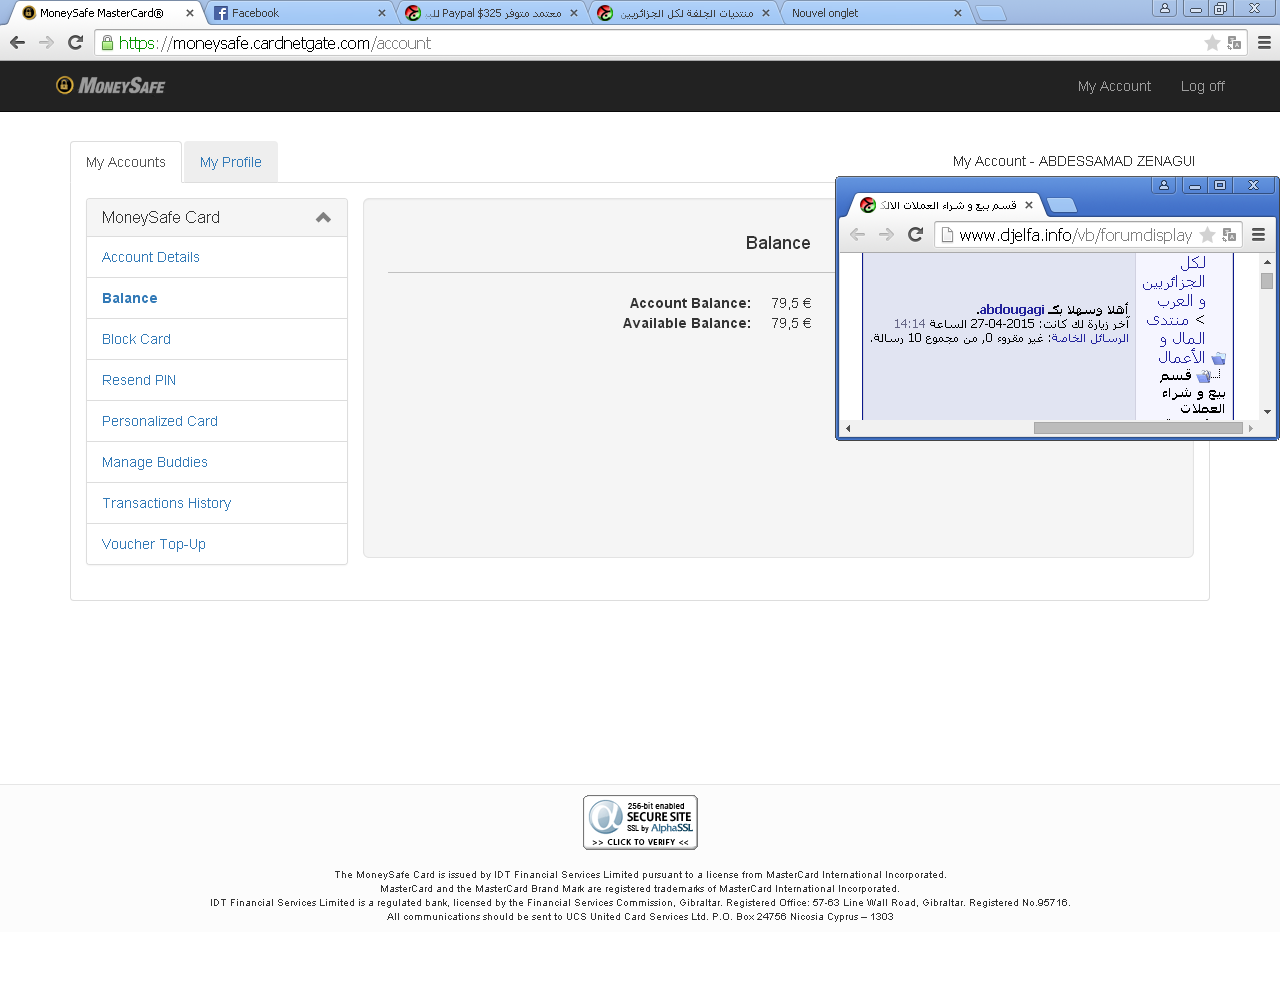Screen dimensions: 1280x994
Task: Click the horizontal scrollbar thumb in djelfa window
Action: pos(1138,428)
